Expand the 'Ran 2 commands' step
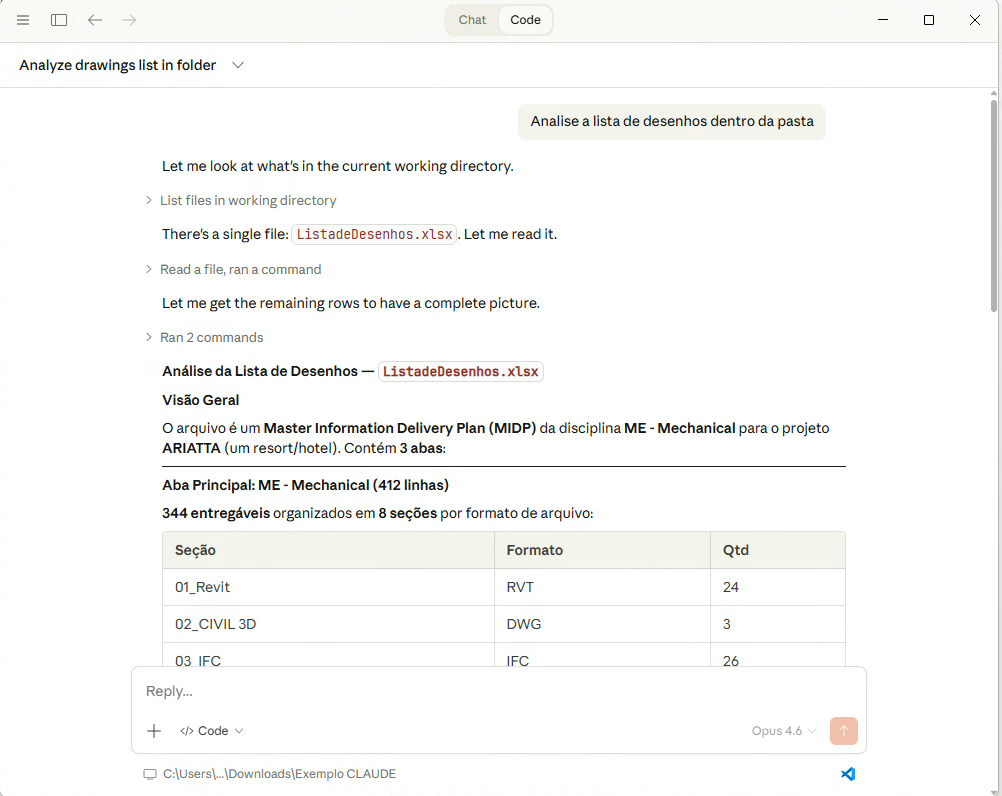 click(211, 337)
